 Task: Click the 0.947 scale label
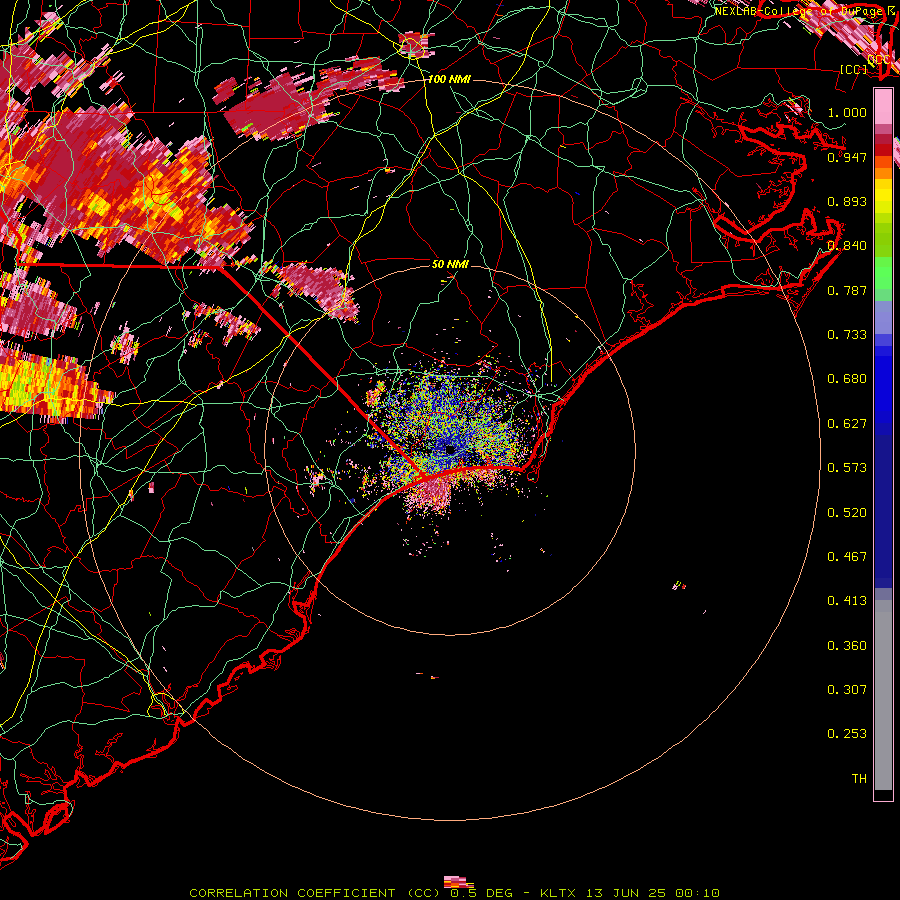(847, 157)
